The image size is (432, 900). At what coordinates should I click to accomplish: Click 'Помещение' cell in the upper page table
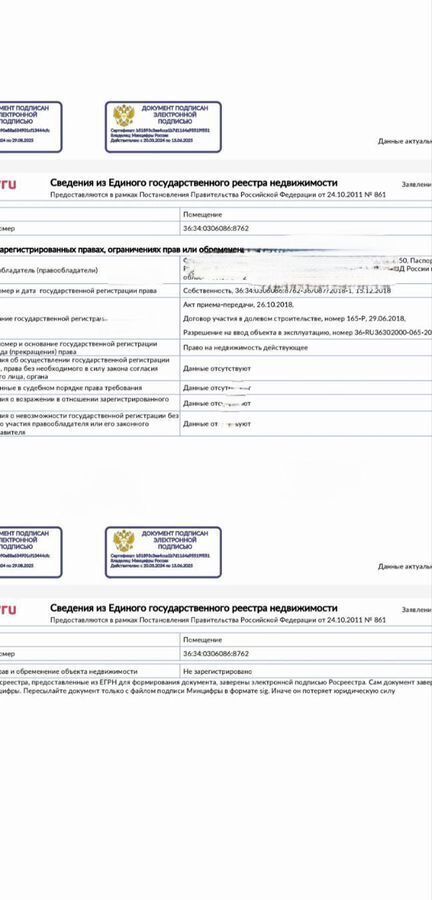(x=203, y=214)
